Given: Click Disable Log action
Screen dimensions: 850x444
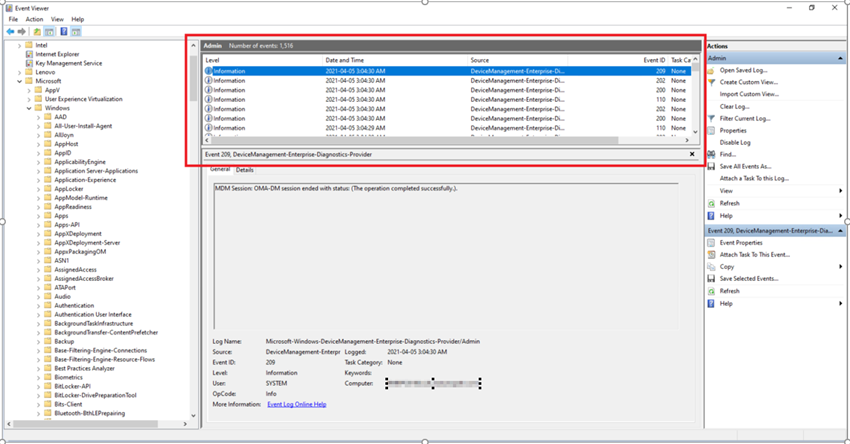Looking at the screenshot, I should pyautogui.click(x=735, y=143).
